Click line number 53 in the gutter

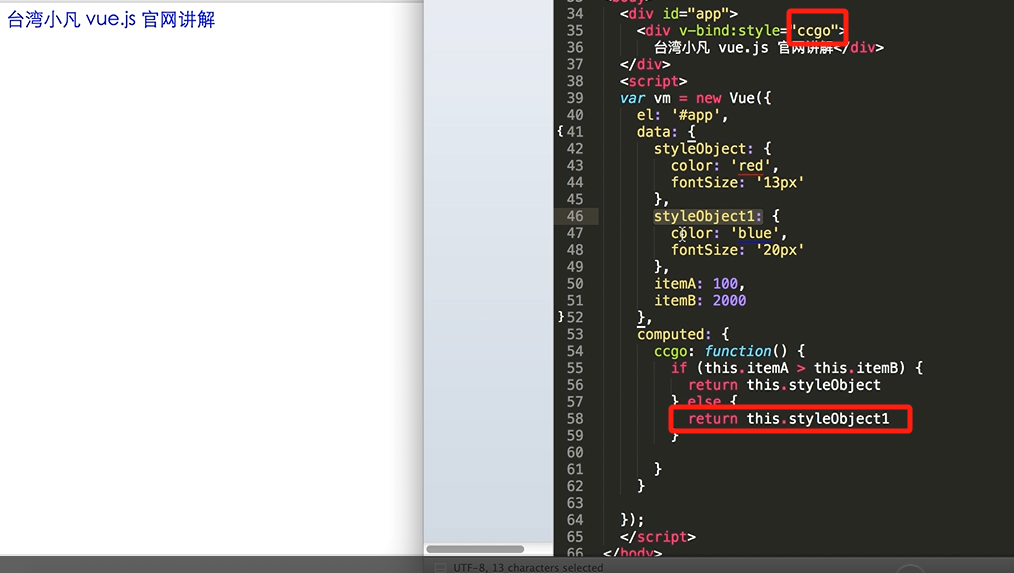(x=575, y=334)
